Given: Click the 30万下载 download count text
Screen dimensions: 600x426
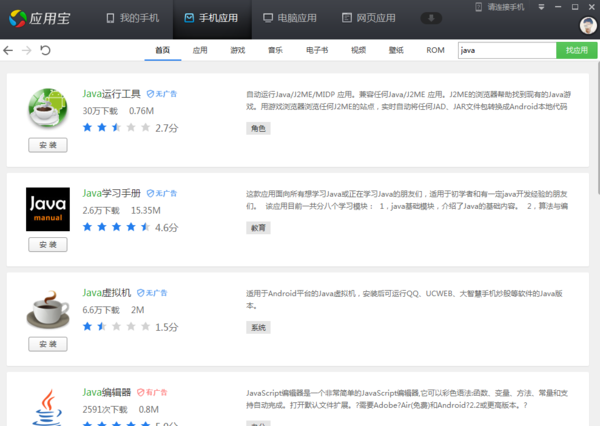Looking at the screenshot, I should click(x=100, y=111).
